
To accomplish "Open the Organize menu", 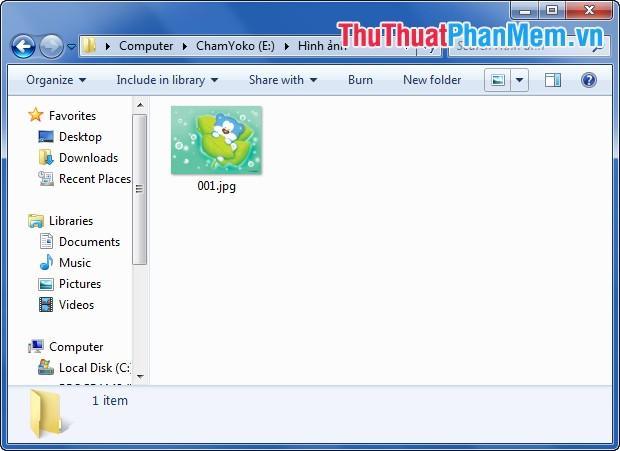I will 56,80.
